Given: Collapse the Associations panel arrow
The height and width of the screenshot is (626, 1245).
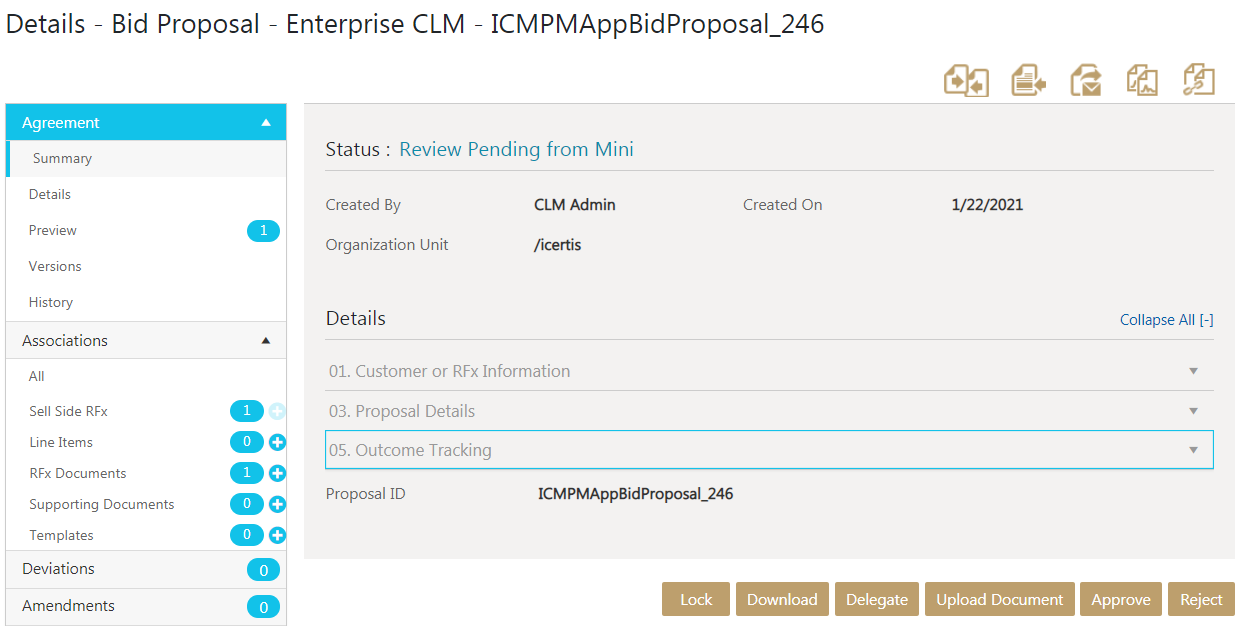Looking at the screenshot, I should tap(266, 341).
